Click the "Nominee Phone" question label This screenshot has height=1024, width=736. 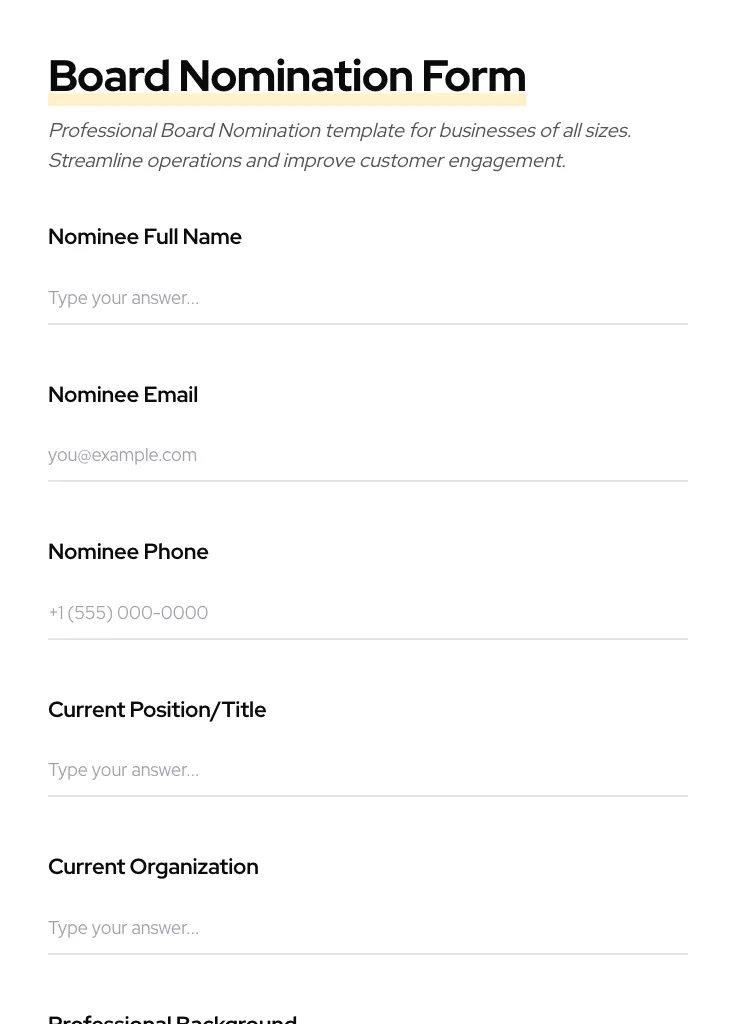pos(128,552)
